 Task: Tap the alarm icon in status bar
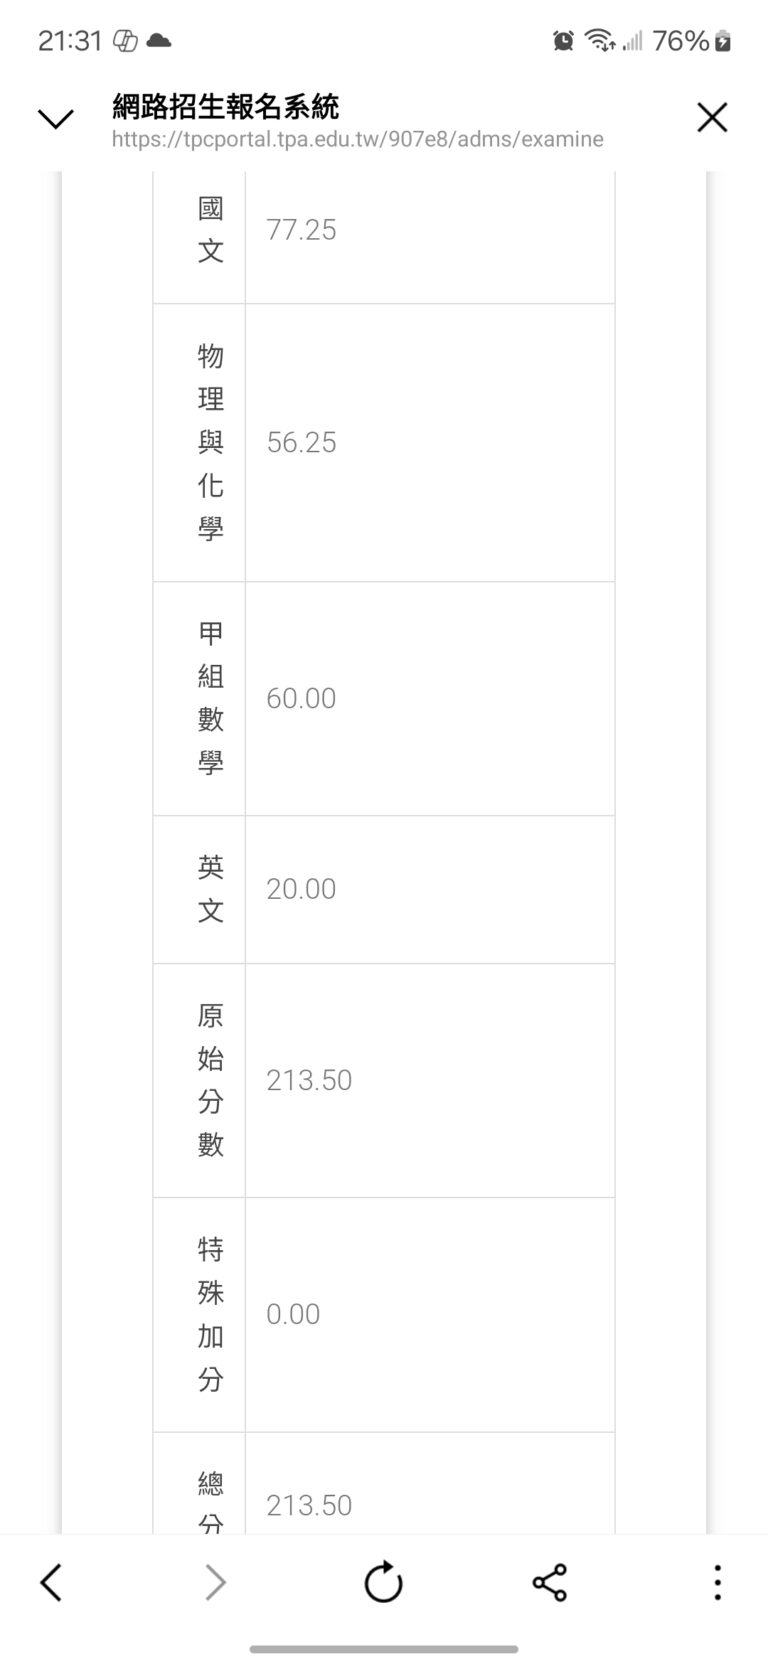(x=563, y=41)
